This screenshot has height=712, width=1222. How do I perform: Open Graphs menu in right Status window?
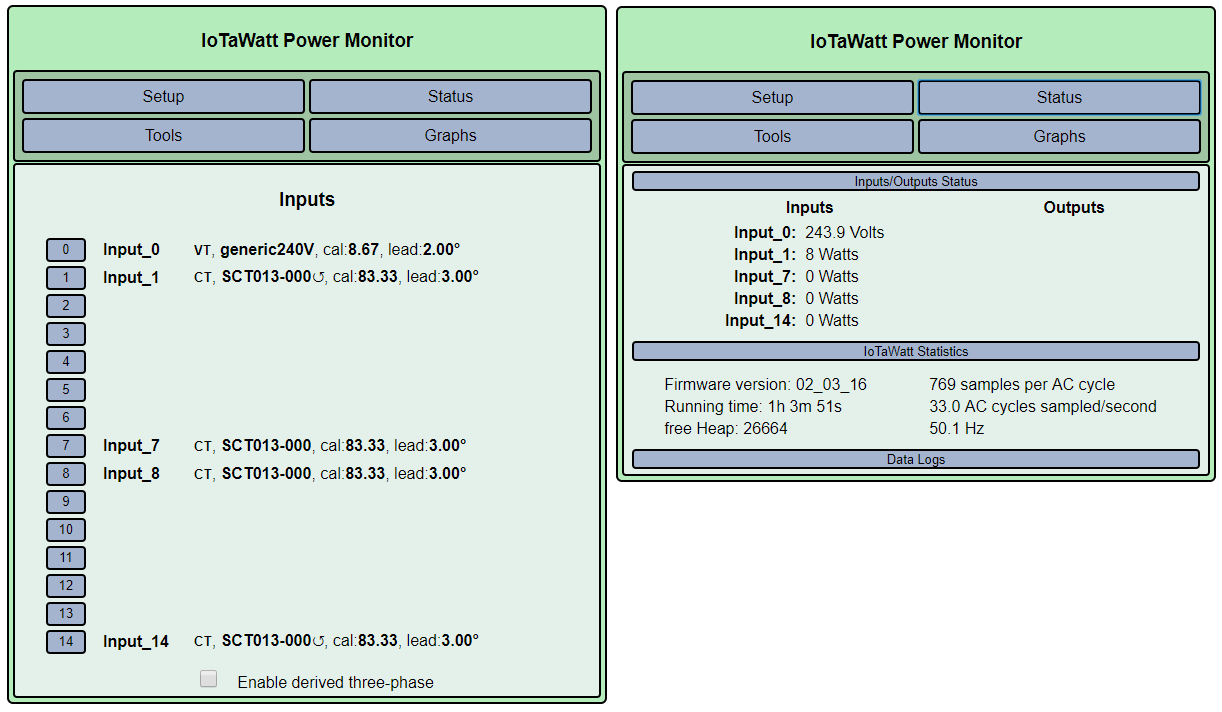pos(1059,136)
